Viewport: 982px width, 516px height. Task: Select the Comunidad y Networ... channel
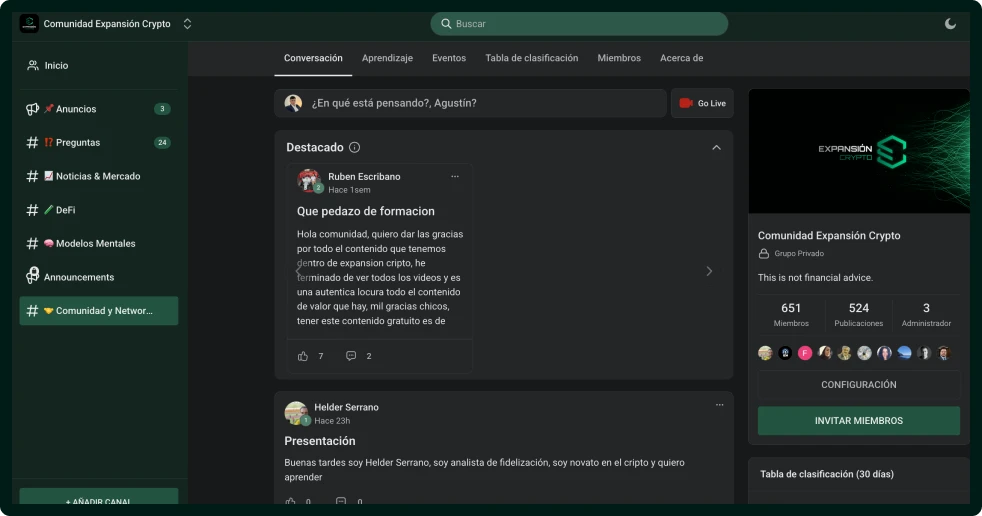[99, 311]
